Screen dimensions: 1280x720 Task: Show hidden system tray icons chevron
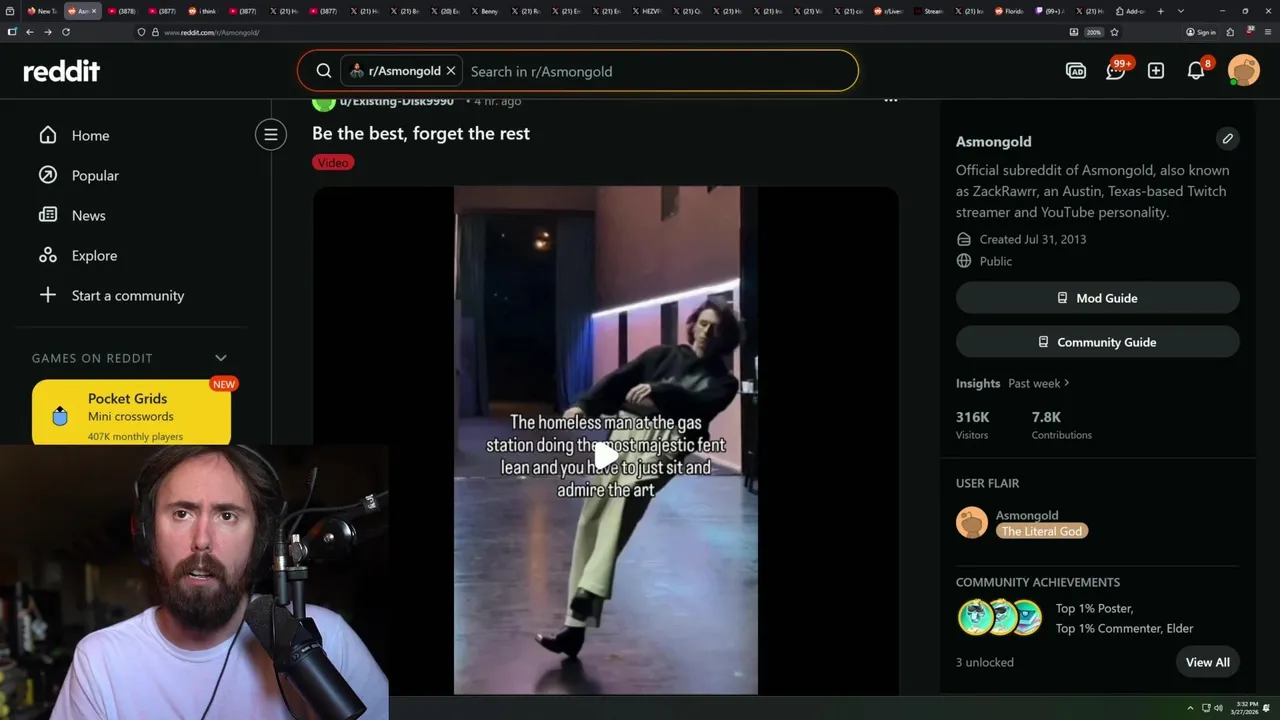click(1190, 708)
